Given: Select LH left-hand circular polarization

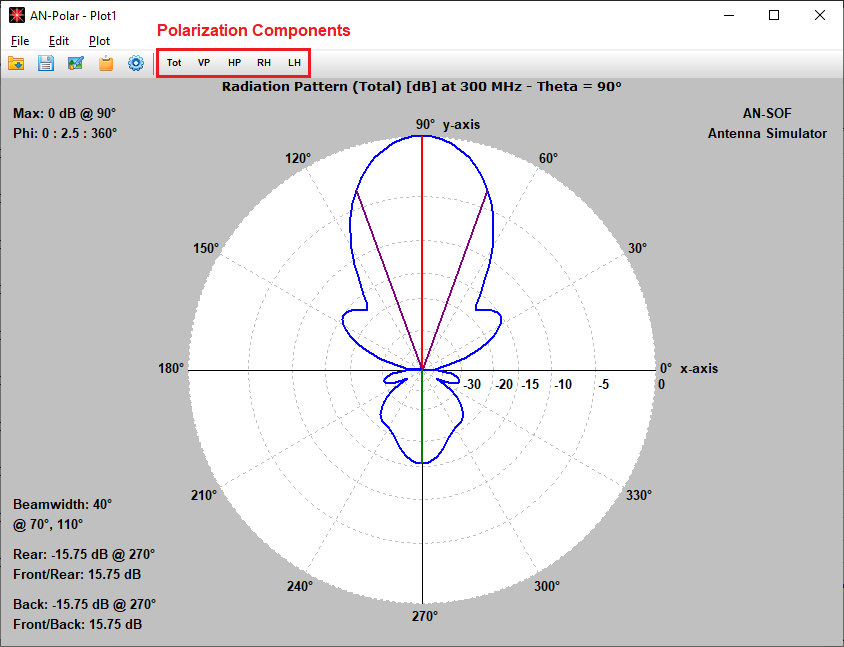Looking at the screenshot, I should pyautogui.click(x=294, y=63).
